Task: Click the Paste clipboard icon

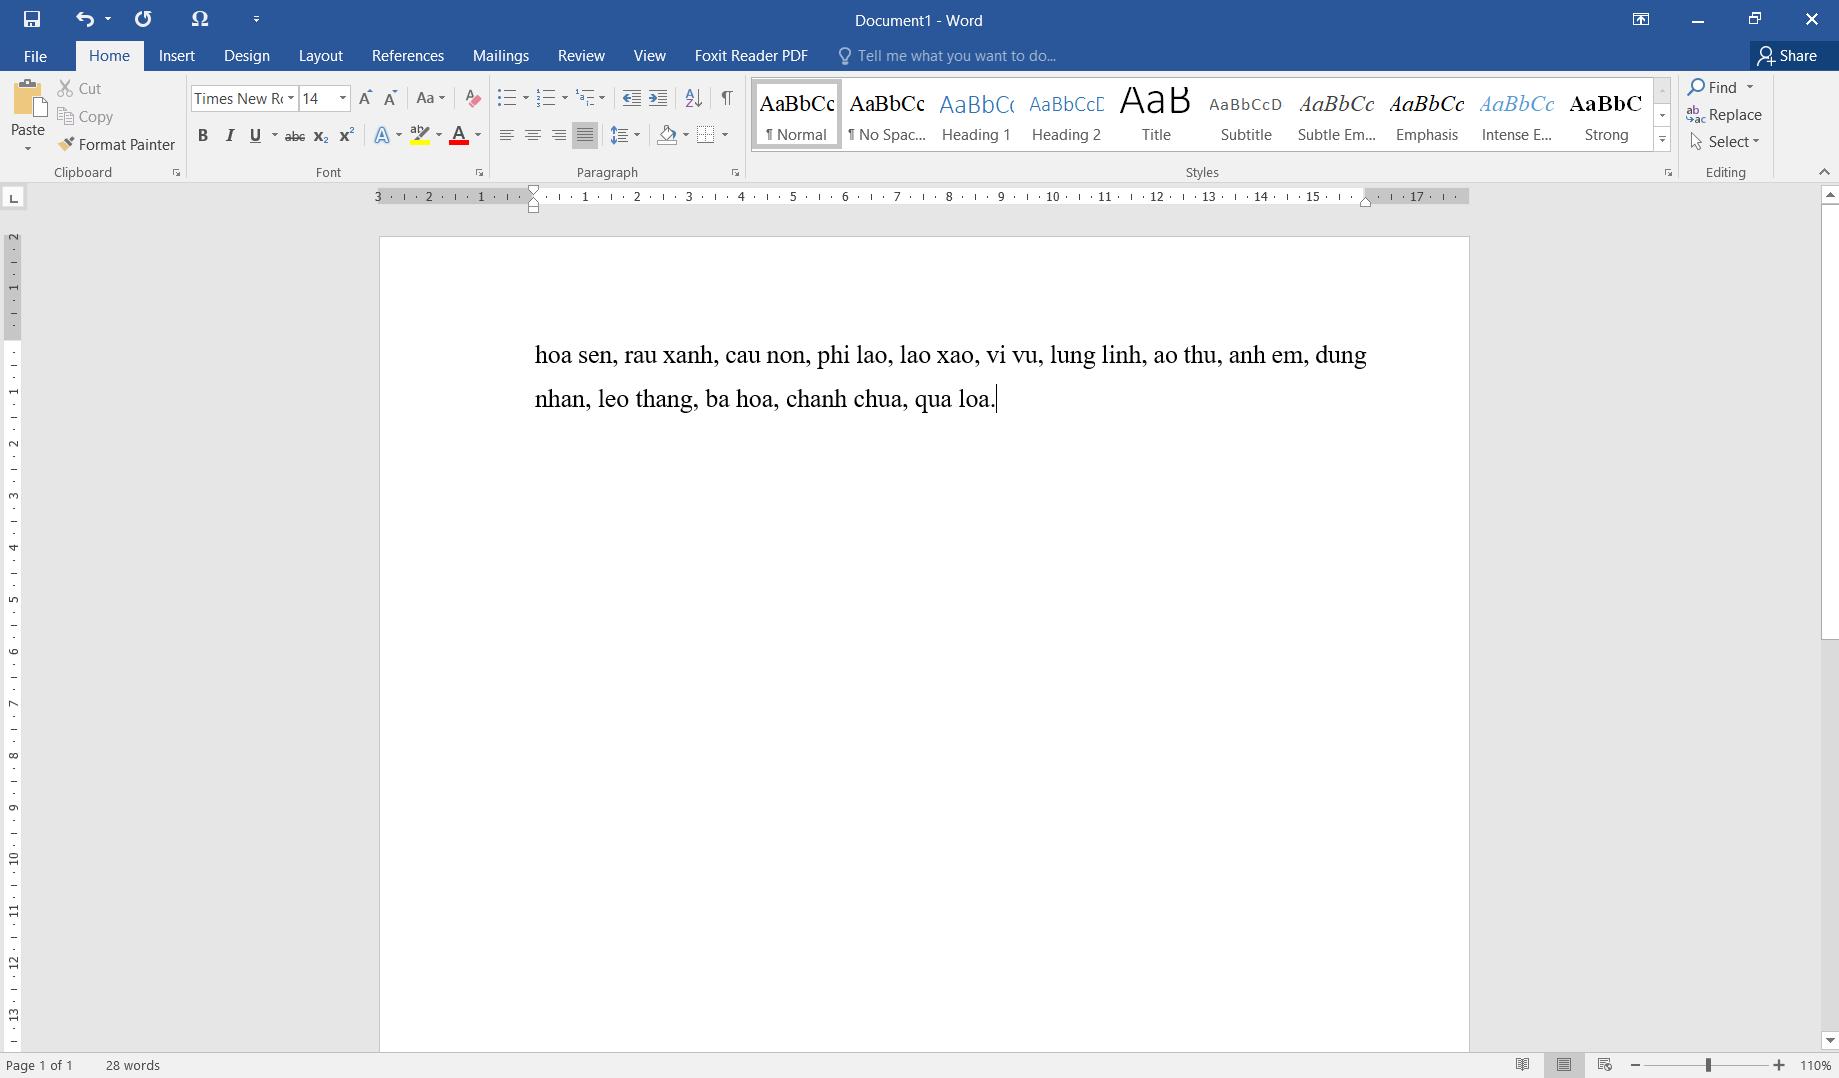Action: pyautogui.click(x=28, y=100)
